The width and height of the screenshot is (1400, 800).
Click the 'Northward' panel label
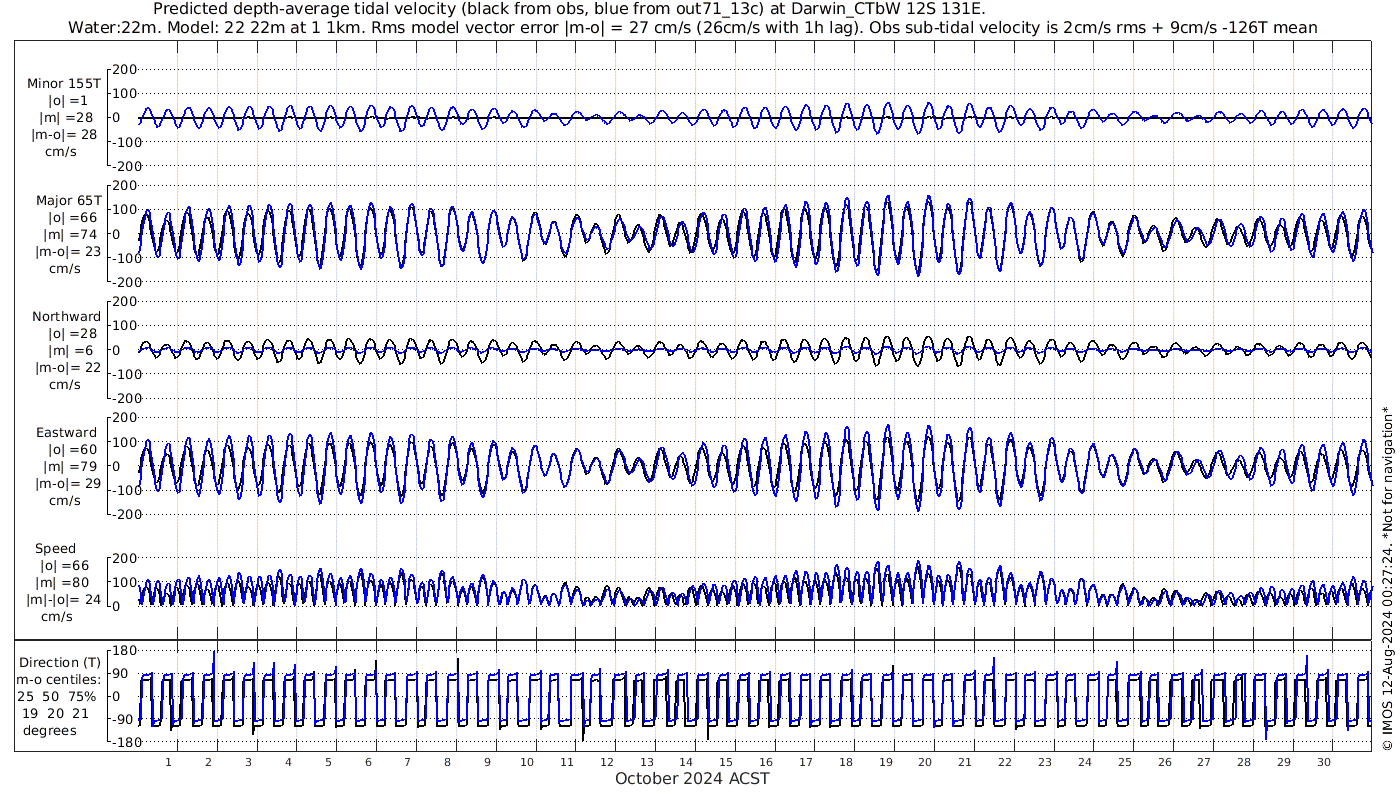pyautogui.click(x=66, y=317)
